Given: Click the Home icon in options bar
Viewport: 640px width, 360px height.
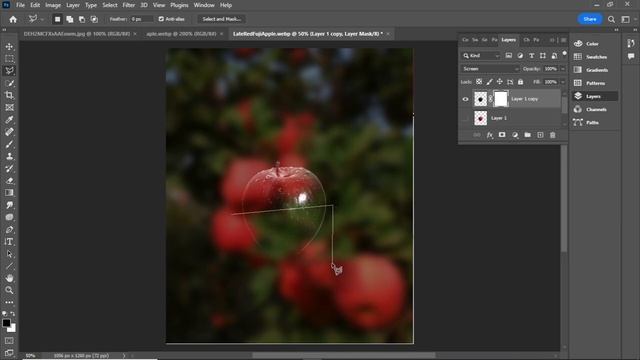Looking at the screenshot, I should click(13, 19).
